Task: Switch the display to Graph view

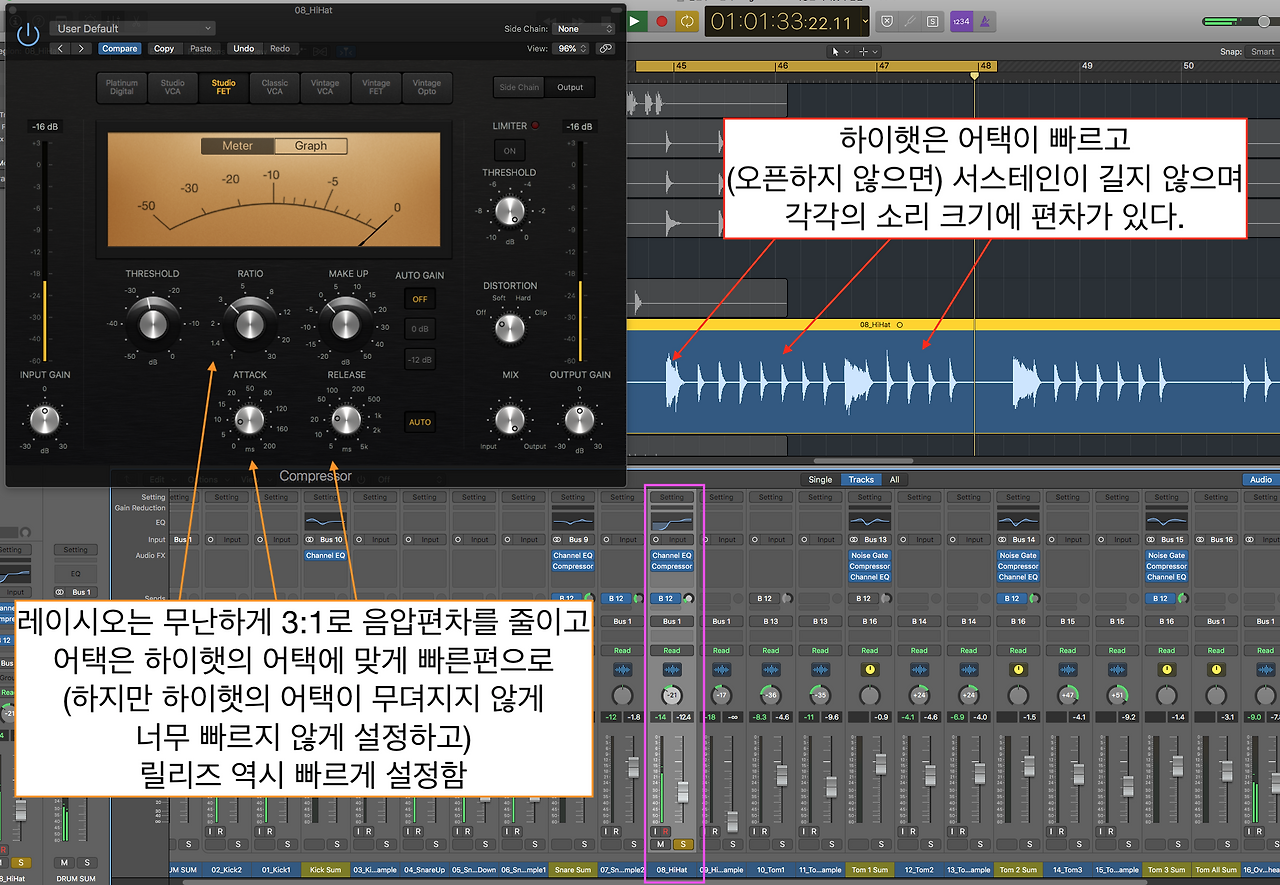Action: [x=311, y=146]
